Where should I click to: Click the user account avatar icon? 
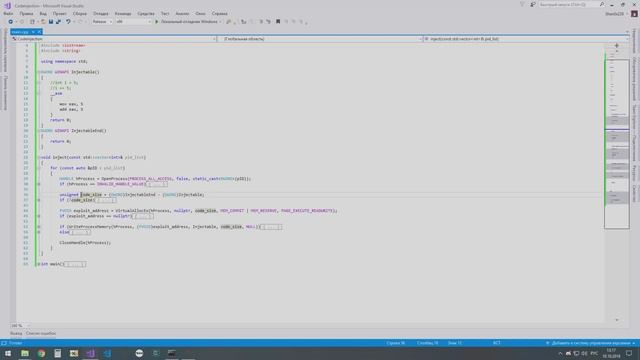pos(634,13)
